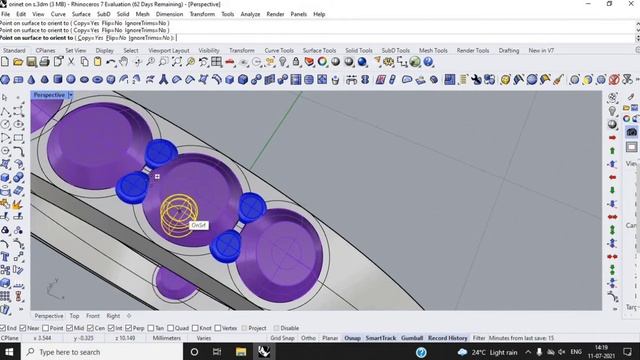Toggle the Perp osnap checkbox
The image size is (640, 360).
pos(129,328)
